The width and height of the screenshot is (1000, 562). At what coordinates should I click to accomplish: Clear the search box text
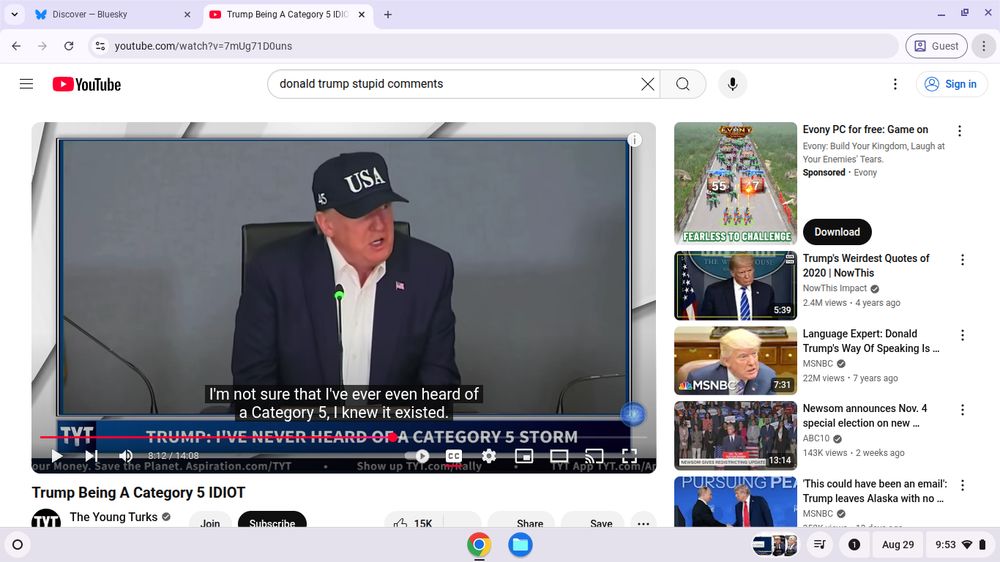pyautogui.click(x=647, y=84)
